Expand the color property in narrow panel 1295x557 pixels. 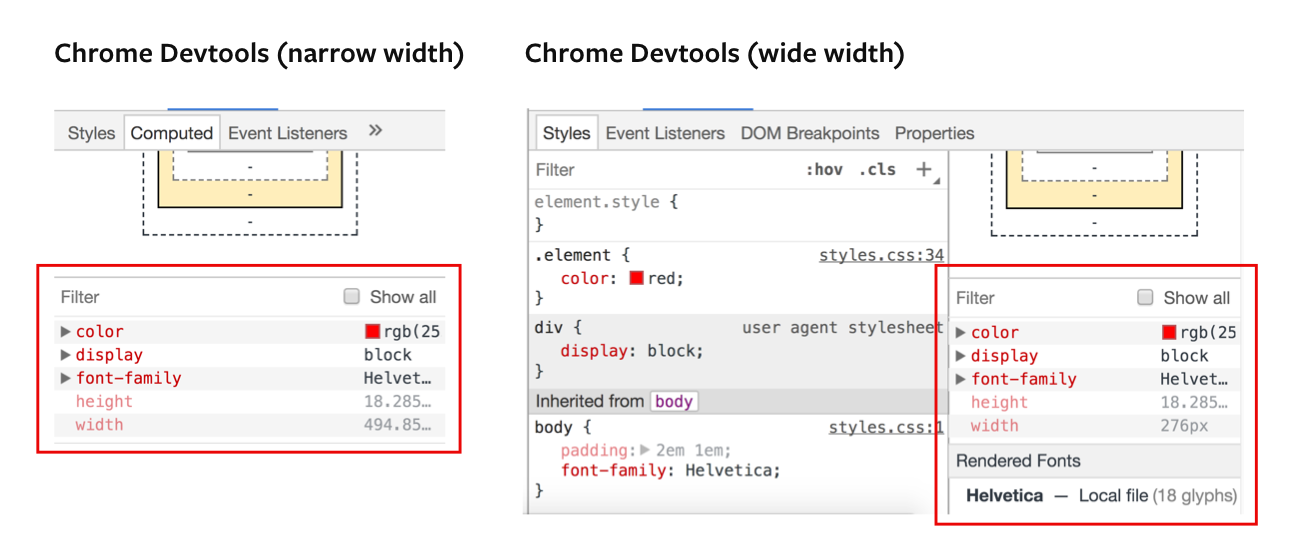[66, 332]
